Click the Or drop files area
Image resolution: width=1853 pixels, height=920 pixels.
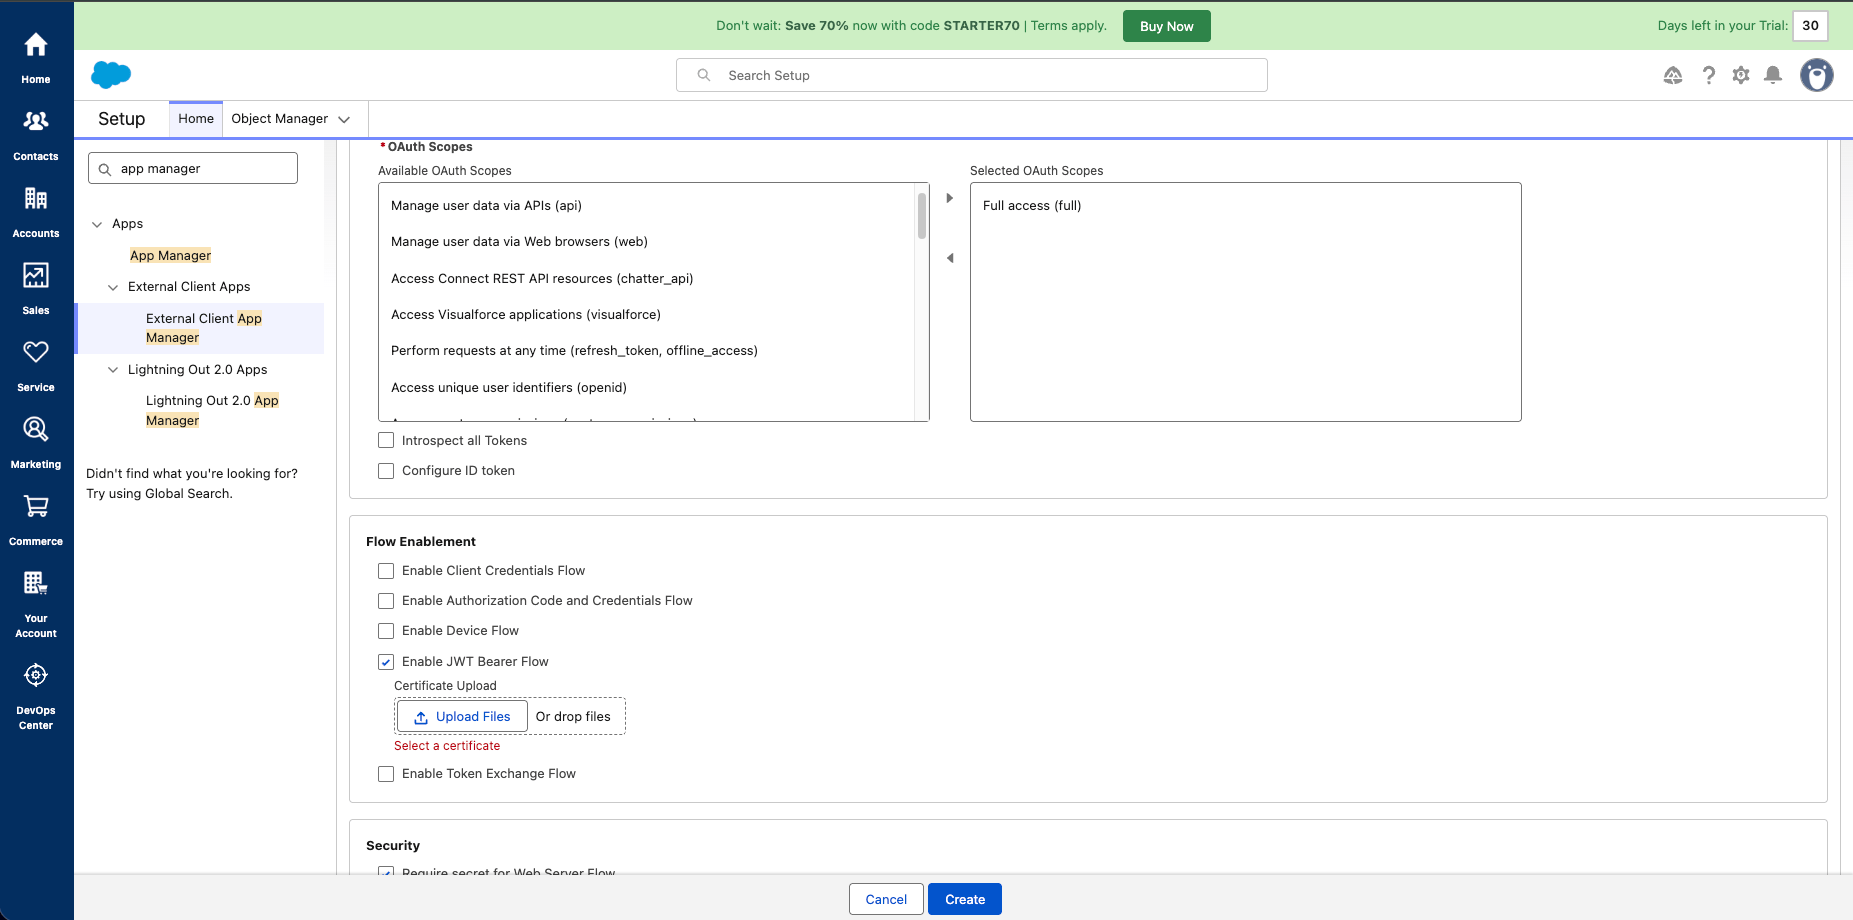(573, 716)
